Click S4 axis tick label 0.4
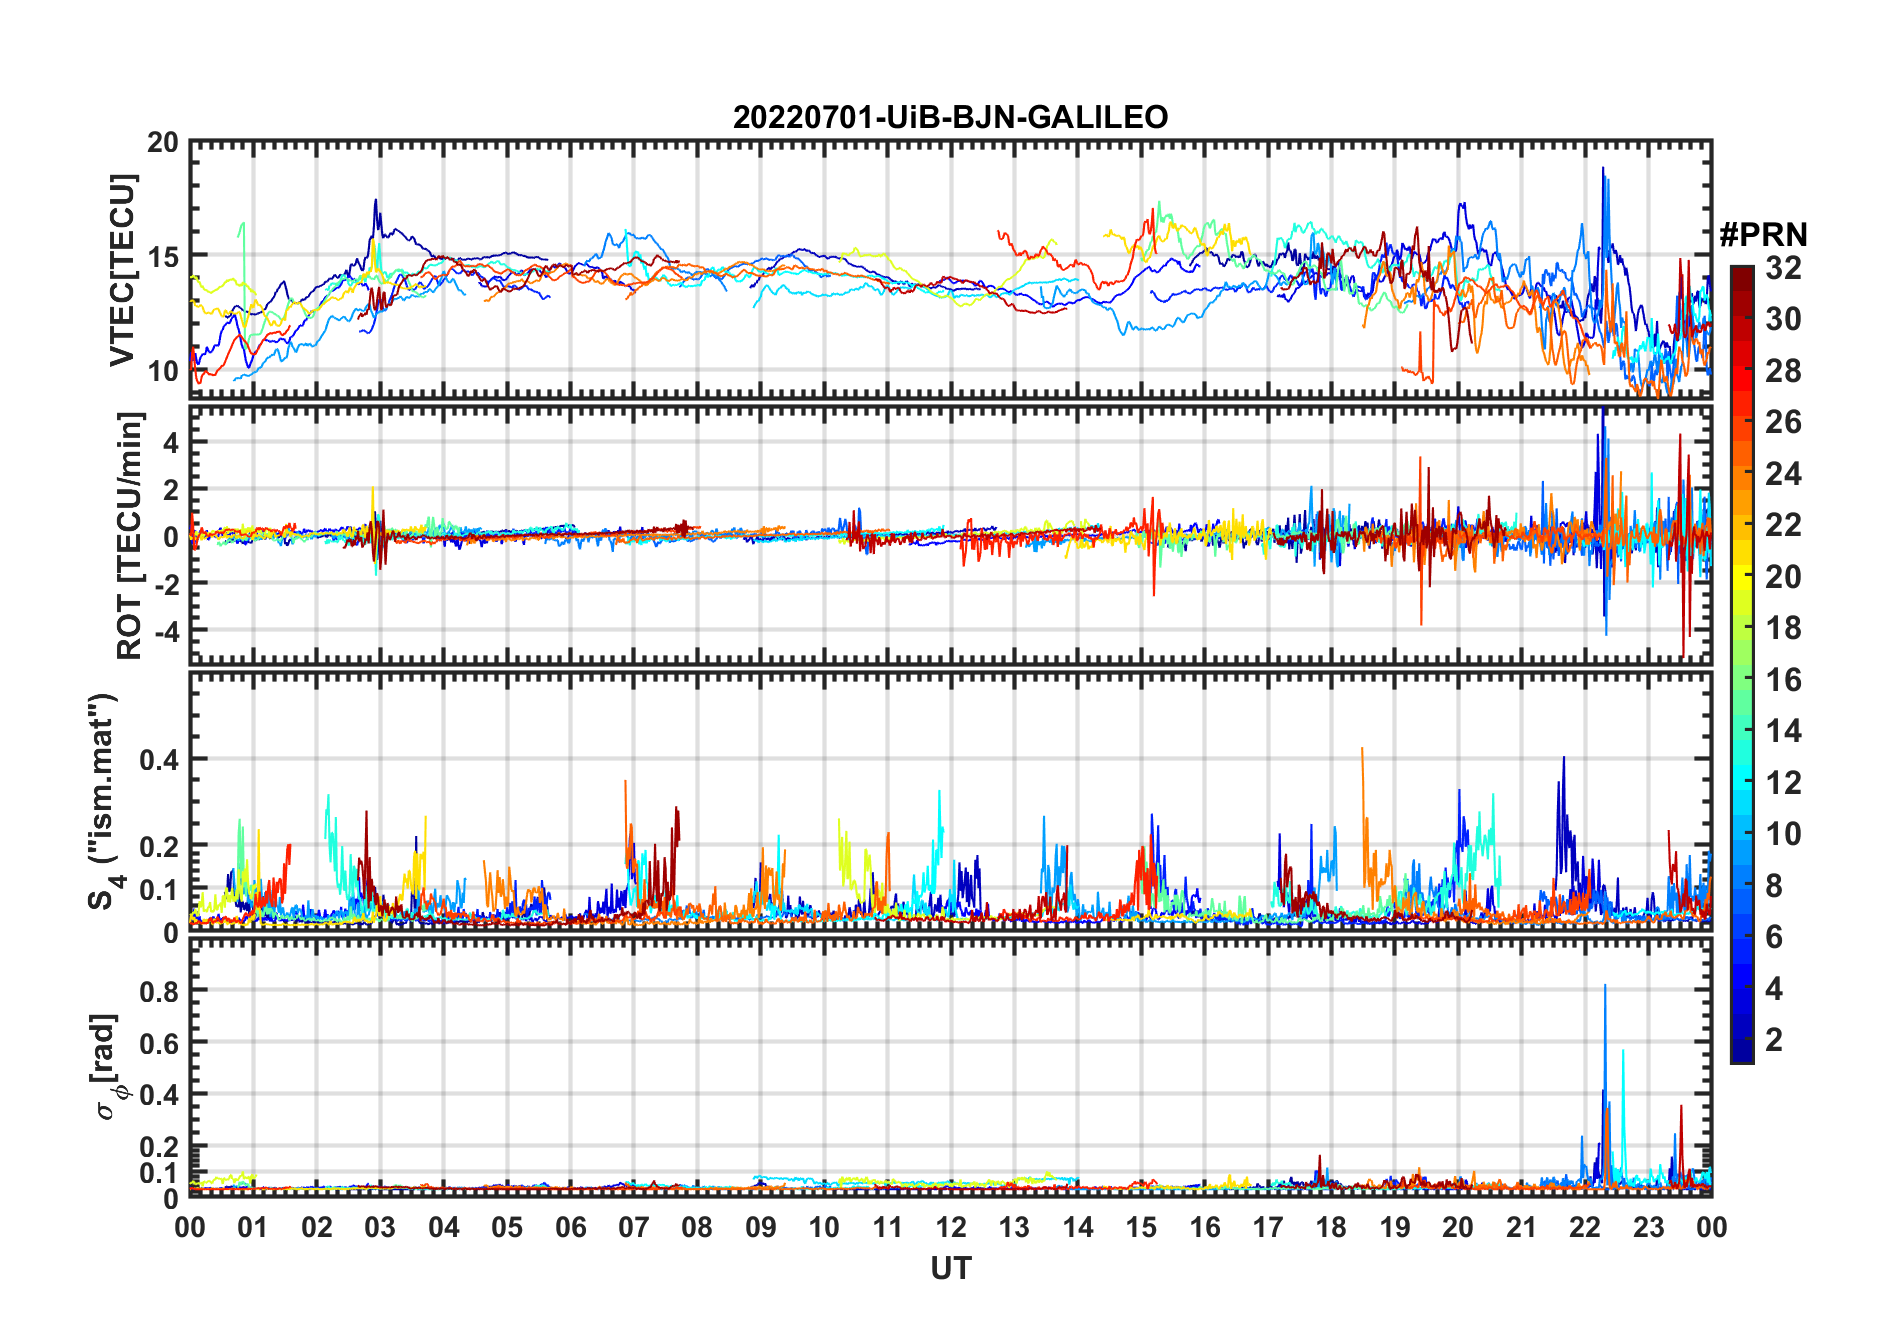The height and width of the screenshot is (1330, 1902). click(159, 759)
